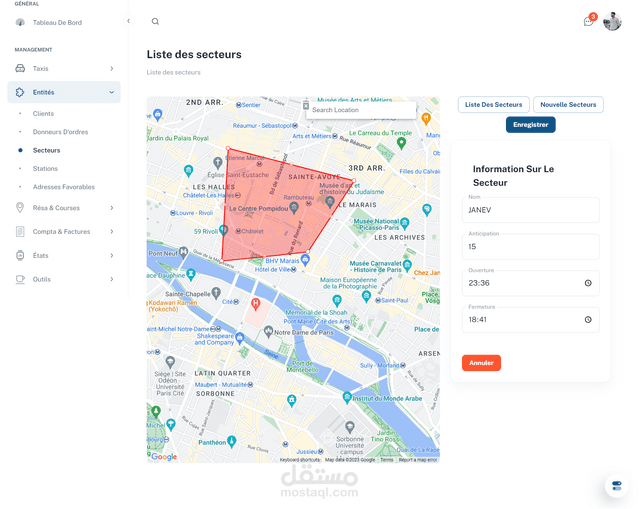
Task: Toggle the theme settings floating button
Action: [616, 486]
